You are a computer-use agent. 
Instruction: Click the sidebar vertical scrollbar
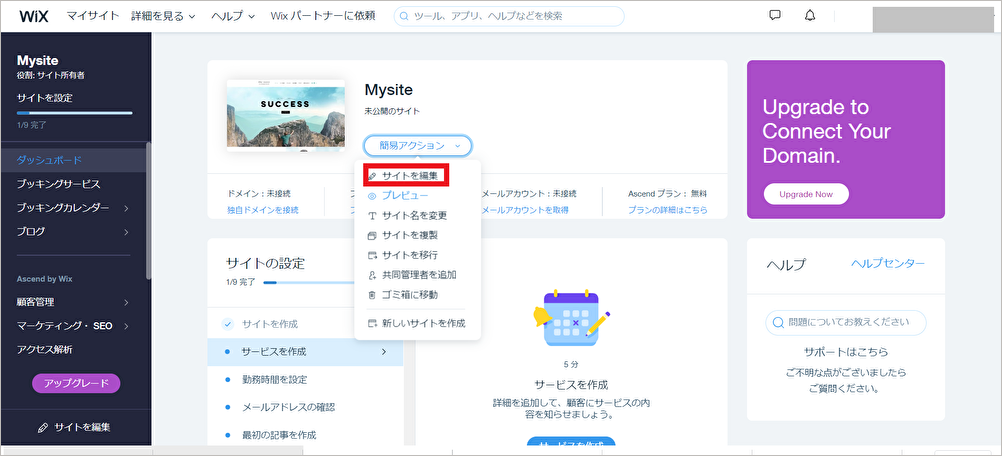(148, 211)
